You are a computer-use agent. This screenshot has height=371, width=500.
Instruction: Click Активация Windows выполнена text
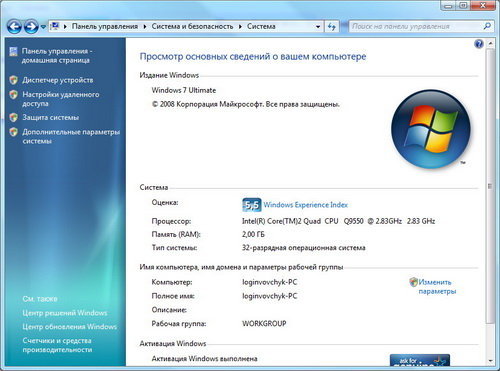[204, 359]
